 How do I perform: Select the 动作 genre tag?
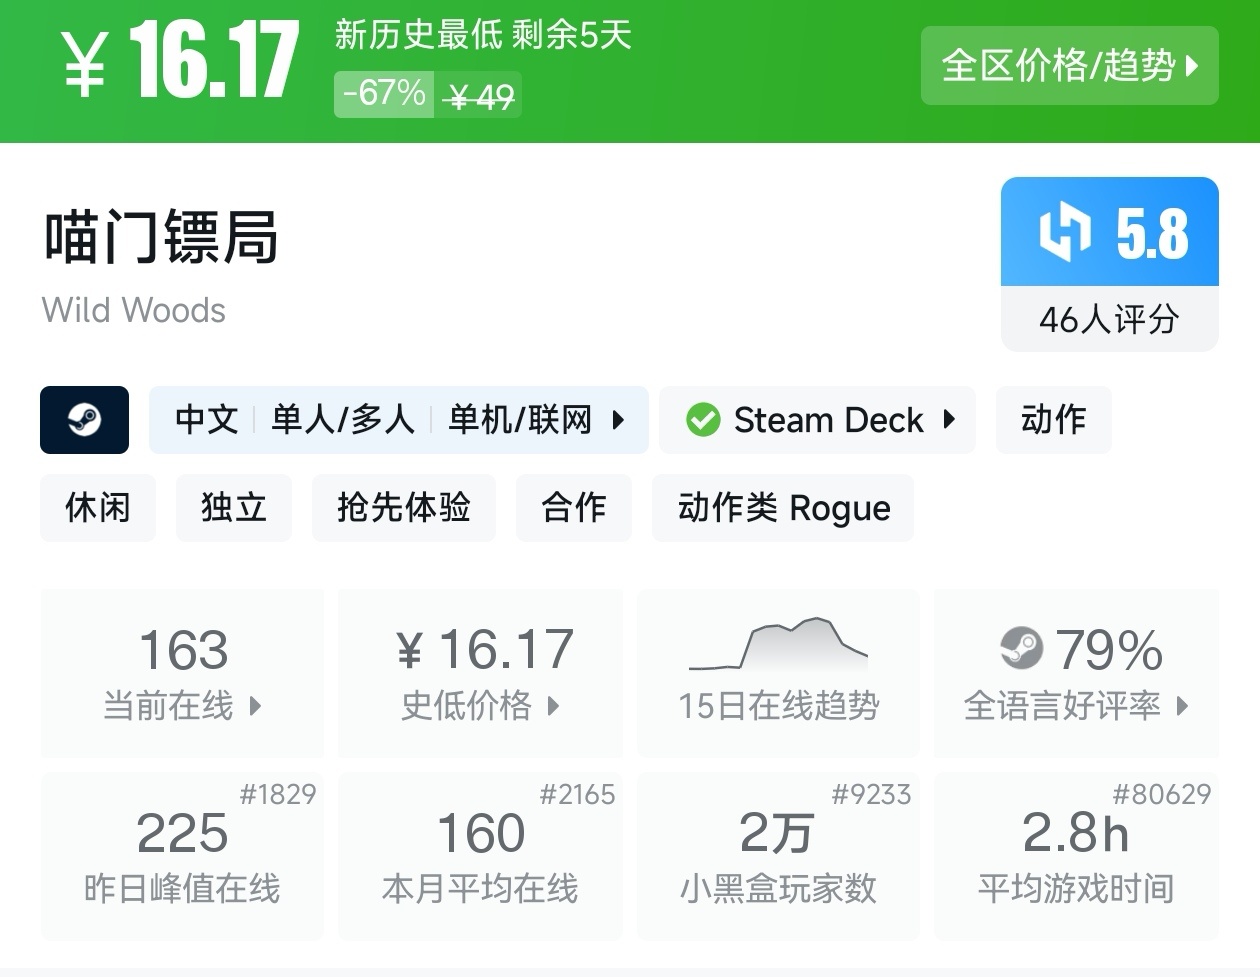1053,420
